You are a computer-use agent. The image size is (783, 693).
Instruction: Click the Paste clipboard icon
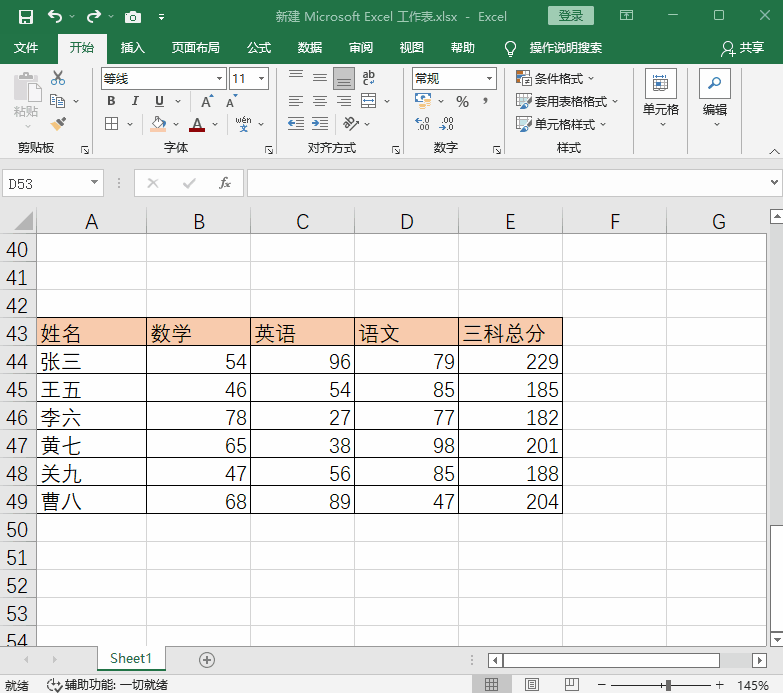click(27, 87)
